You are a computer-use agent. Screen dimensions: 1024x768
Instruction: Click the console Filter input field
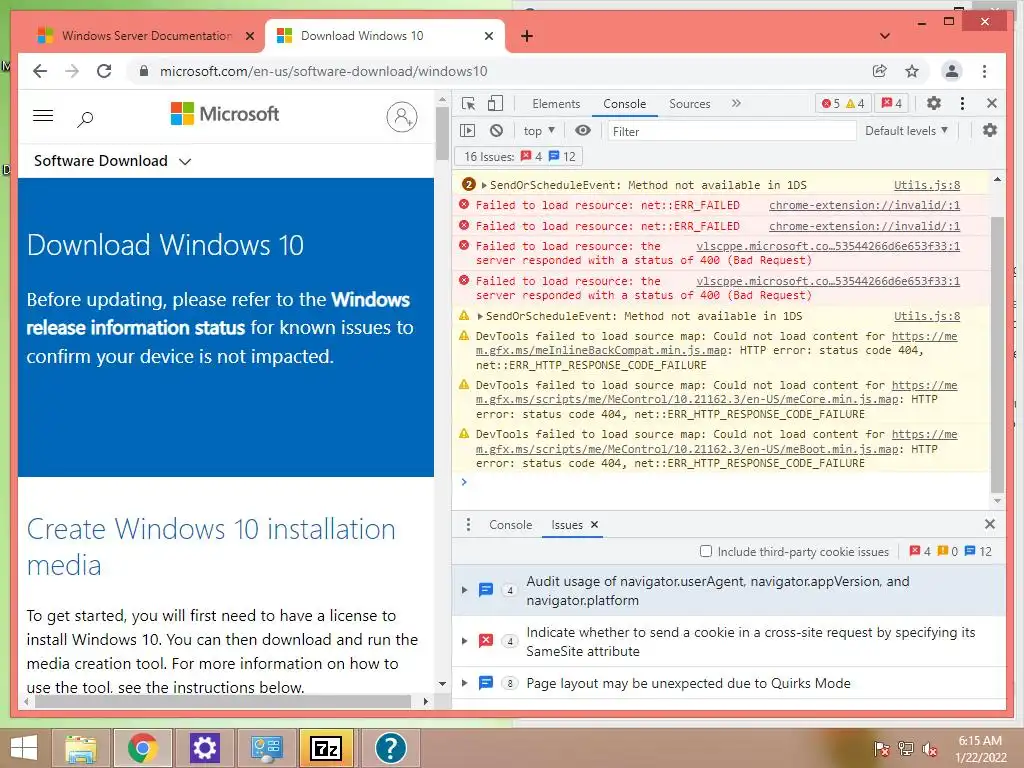pyautogui.click(x=731, y=131)
